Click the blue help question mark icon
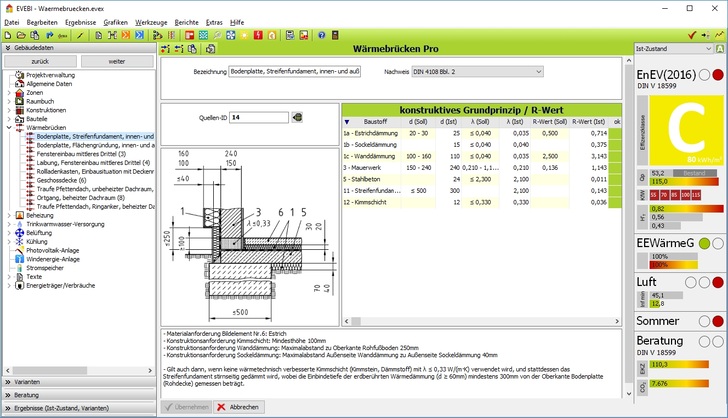Viewport: 728px width, 418px height. 321,35
